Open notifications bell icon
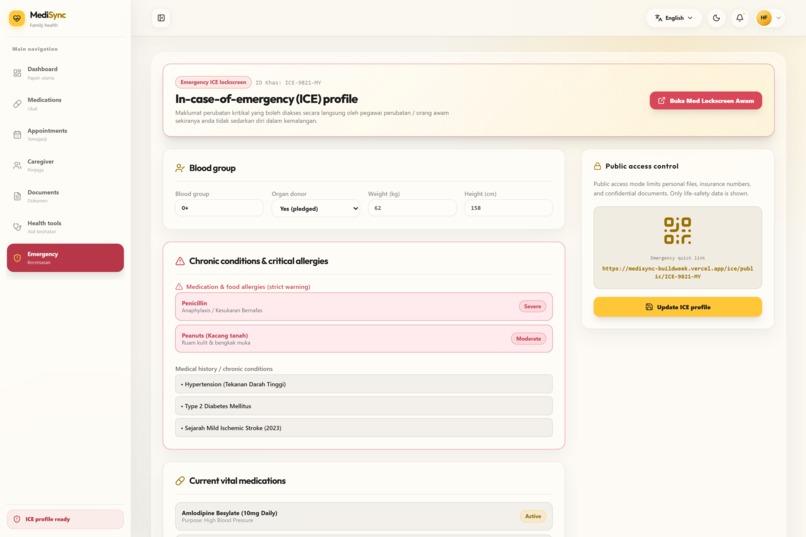Screen dimensions: 806x537 click(740, 18)
